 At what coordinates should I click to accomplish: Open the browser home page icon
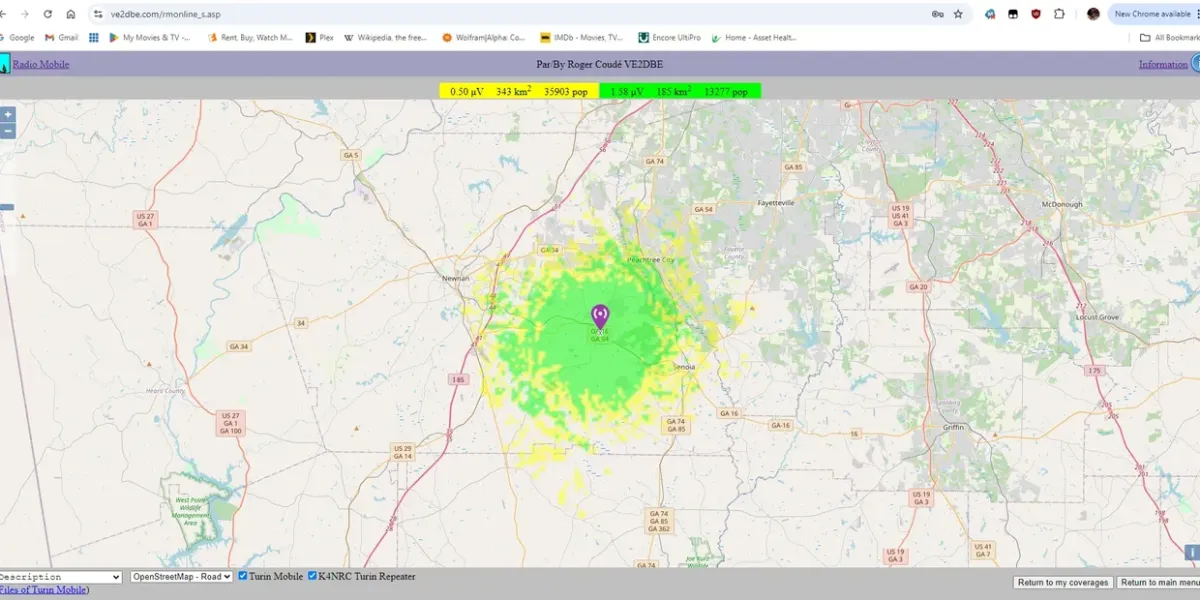(70, 14)
